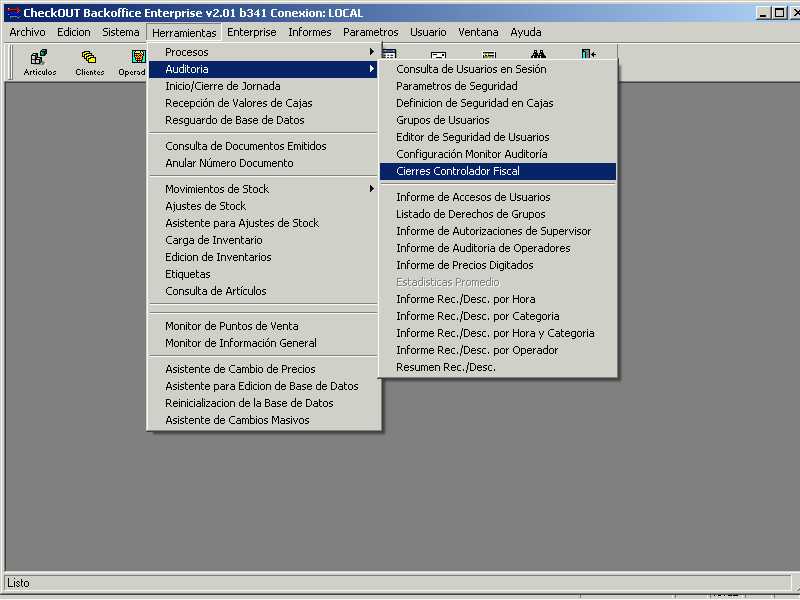The height and width of the screenshot is (600, 800).
Task: Choose Consulta de Artículos
Action: point(263,291)
